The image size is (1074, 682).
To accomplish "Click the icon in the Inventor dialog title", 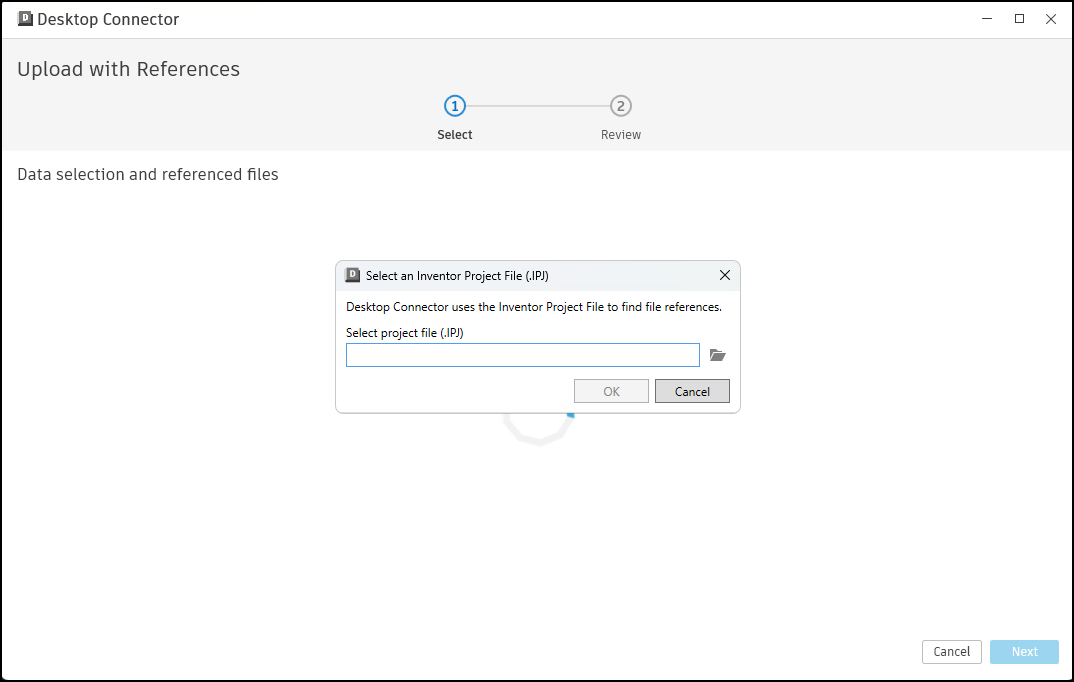I will [x=353, y=275].
